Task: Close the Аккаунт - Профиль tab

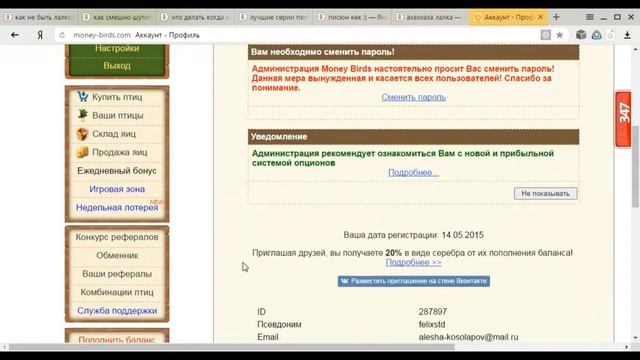Action: 540,17
